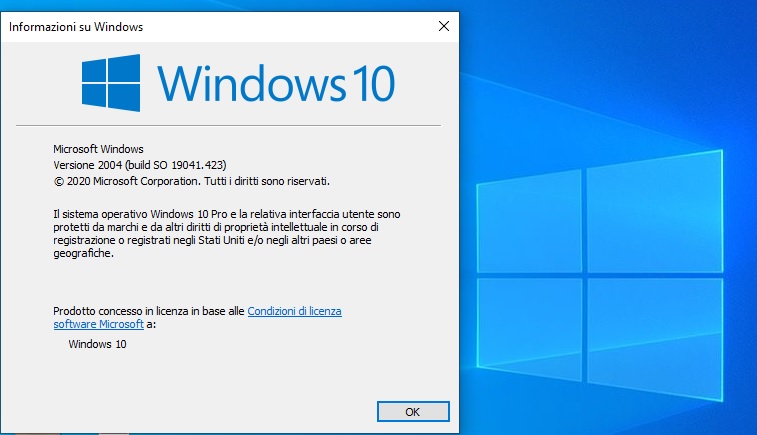Click the OK button
Screen dimensions: 757x435
[x=413, y=411]
